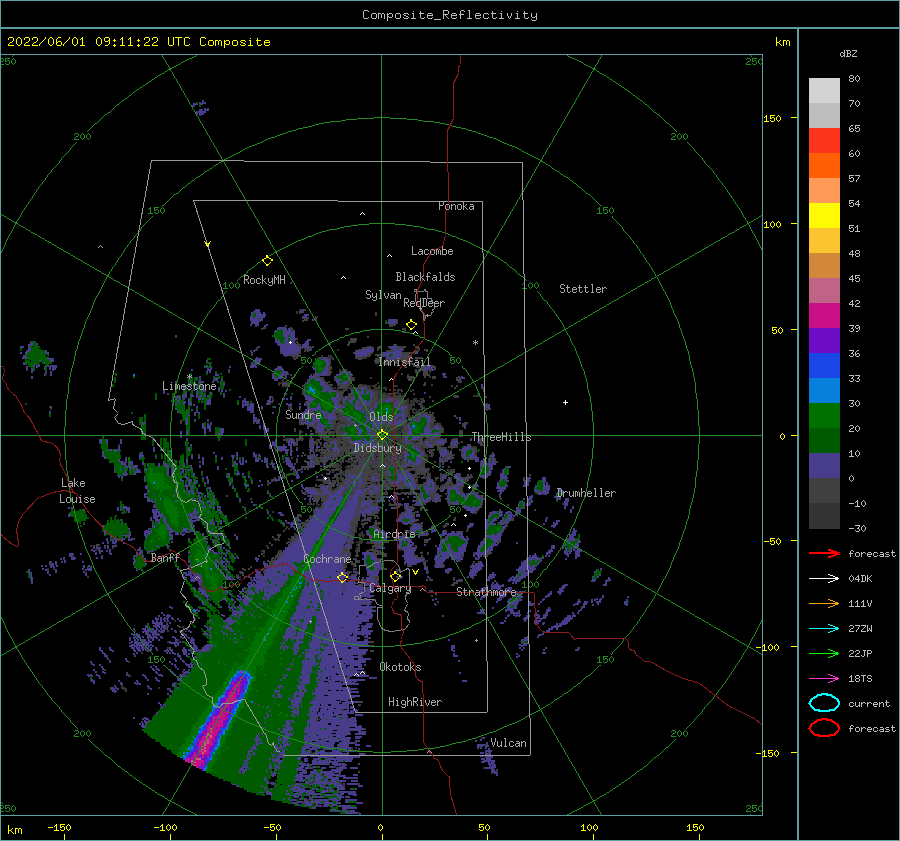Click the yellow diamond marker above Calgary
Screen dimensions: 900x841
pyautogui.click(x=395, y=576)
